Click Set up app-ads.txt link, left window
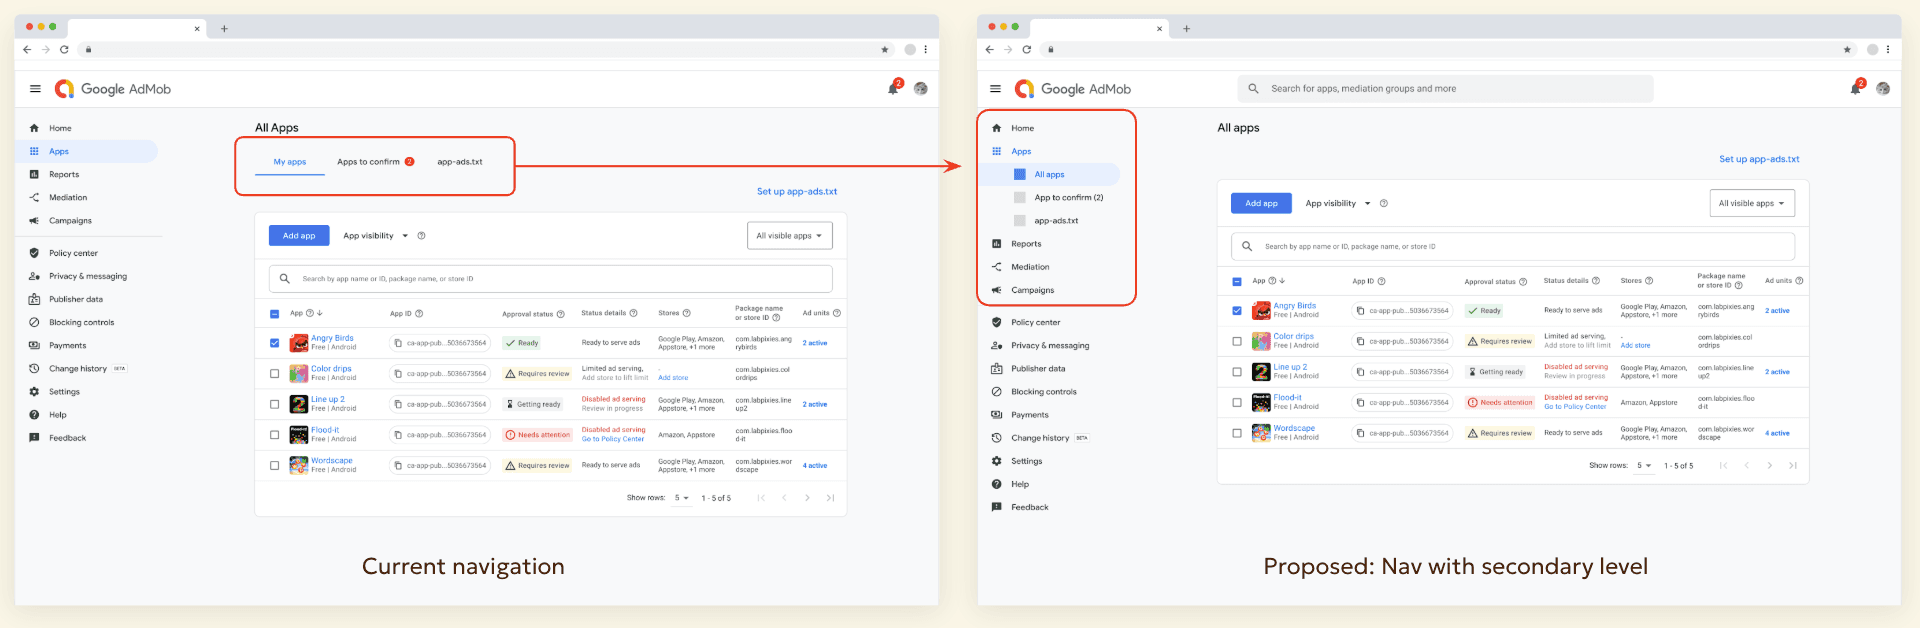 point(797,191)
